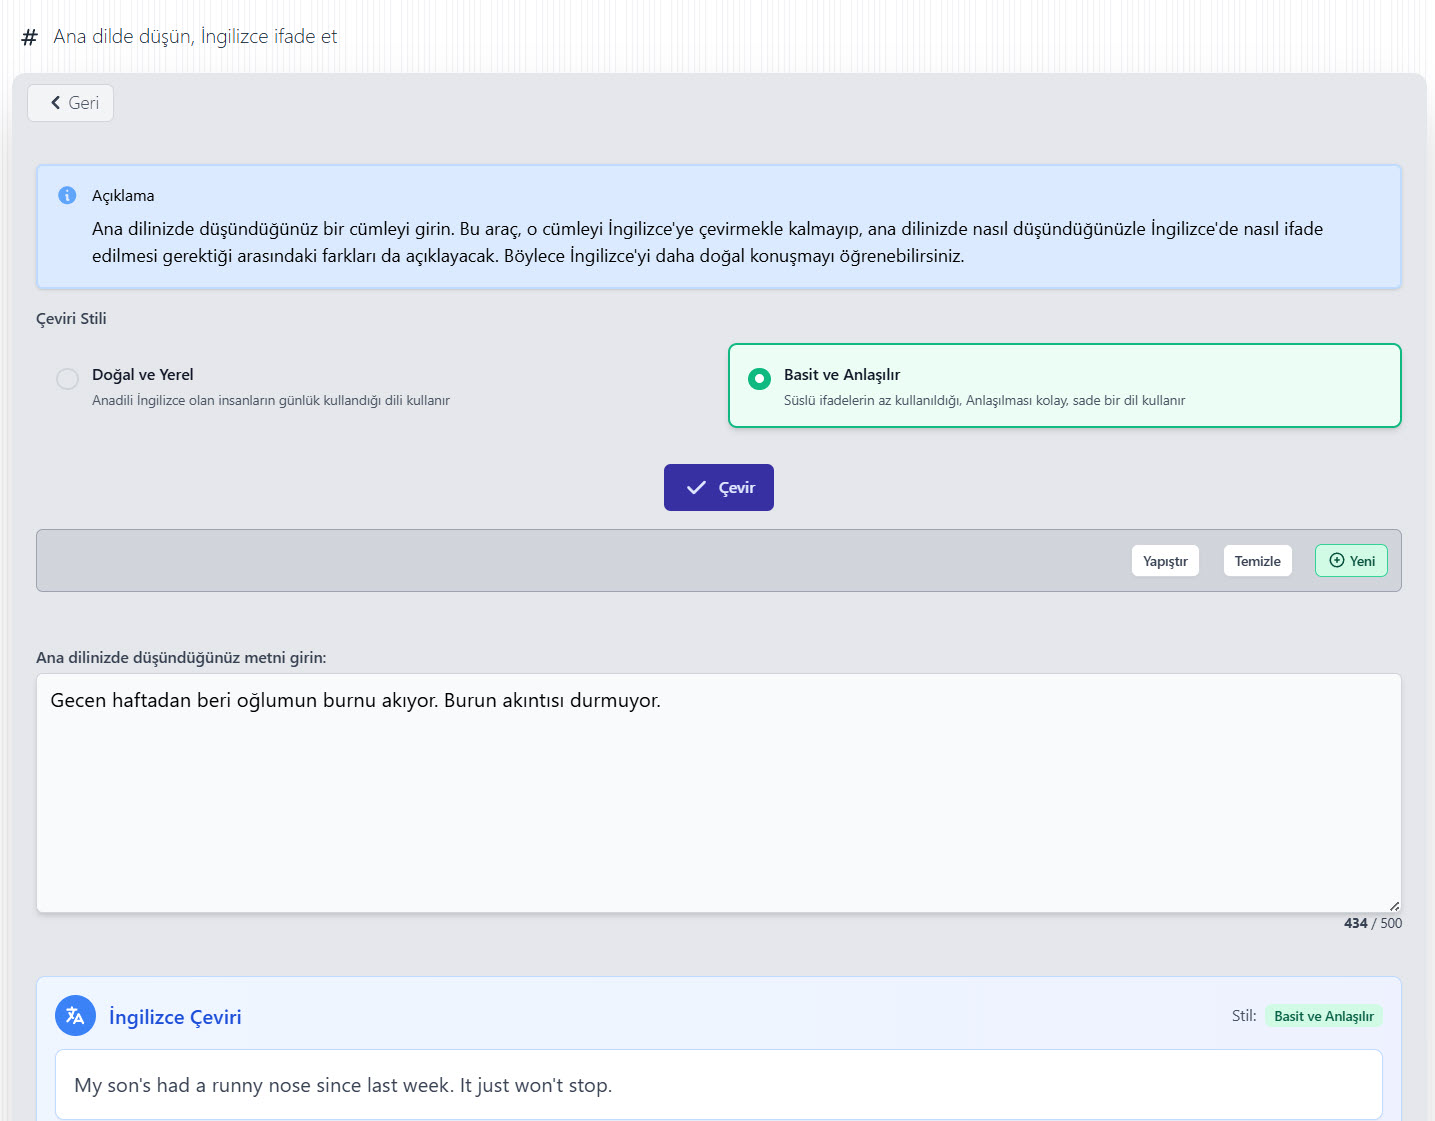The width and height of the screenshot is (1435, 1121).
Task: Click the translate icon beside İngilizce Çeviri
Action: point(75,1016)
